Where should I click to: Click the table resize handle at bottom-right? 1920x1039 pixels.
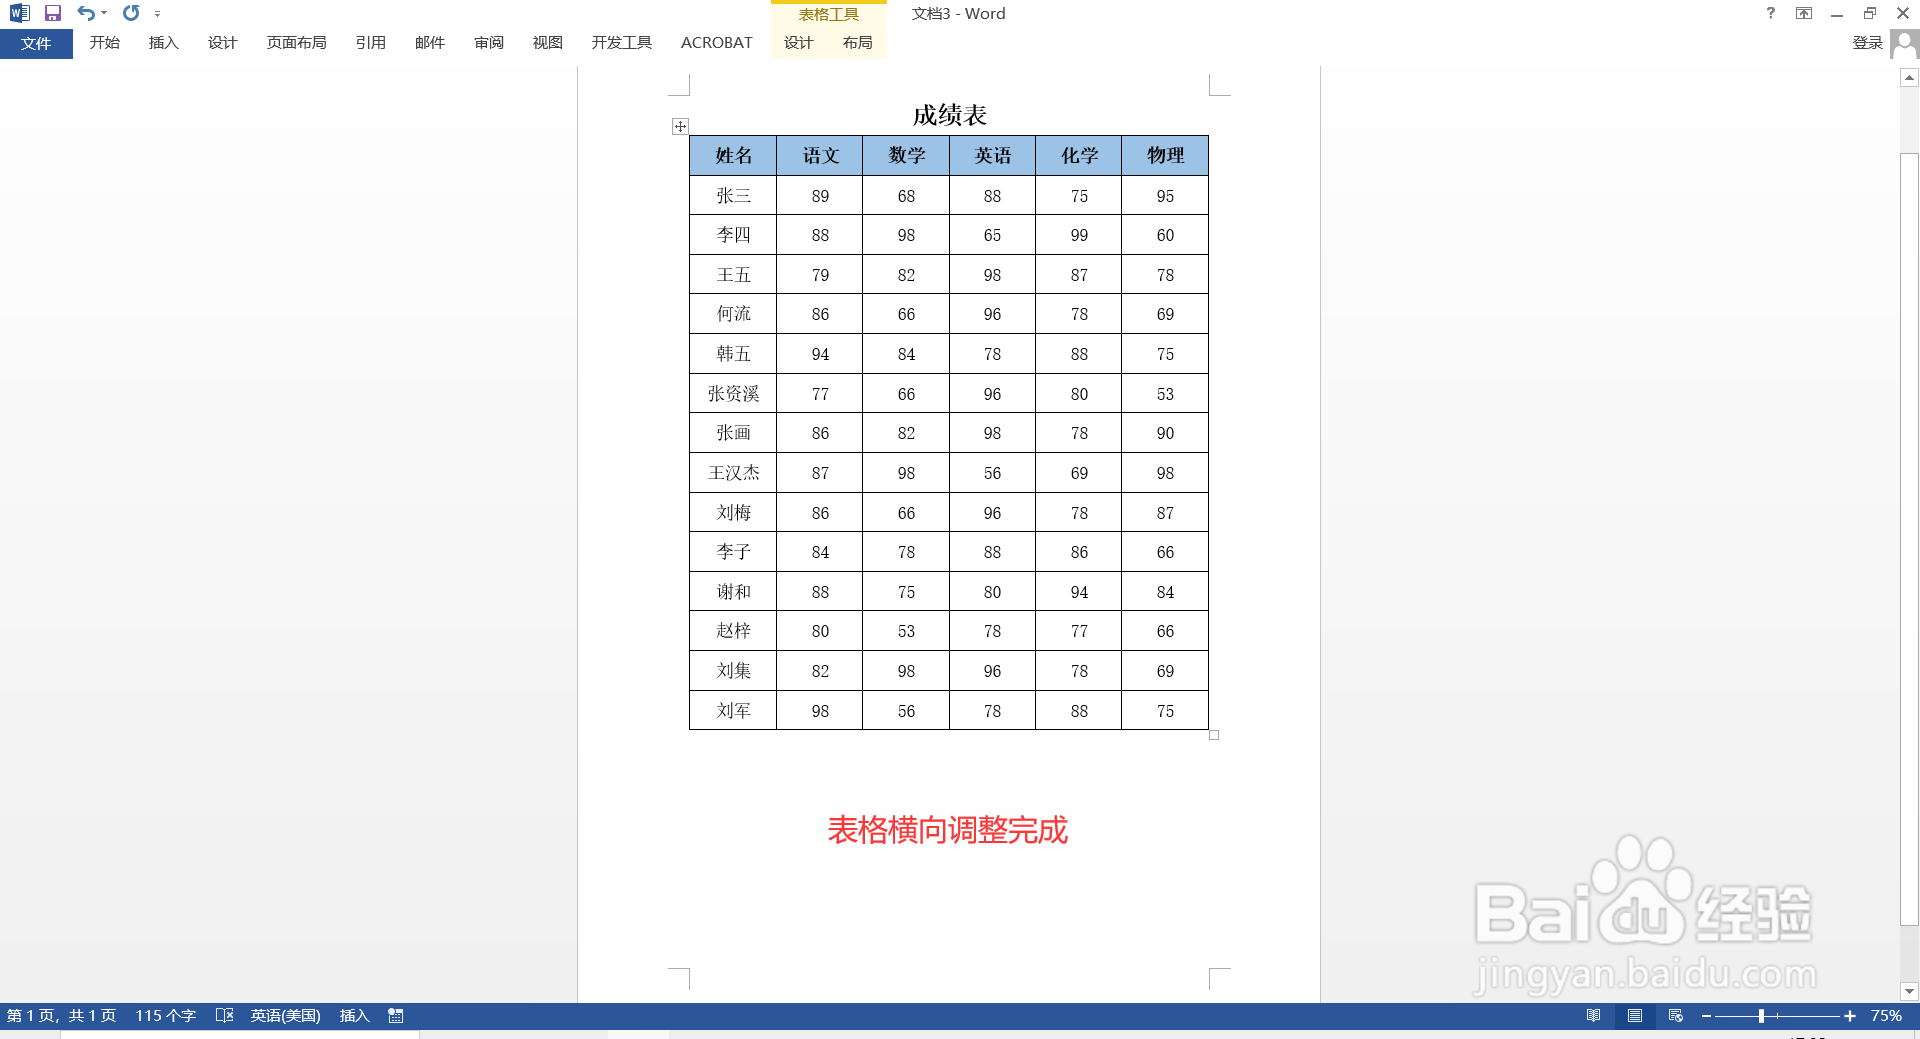pos(1214,735)
